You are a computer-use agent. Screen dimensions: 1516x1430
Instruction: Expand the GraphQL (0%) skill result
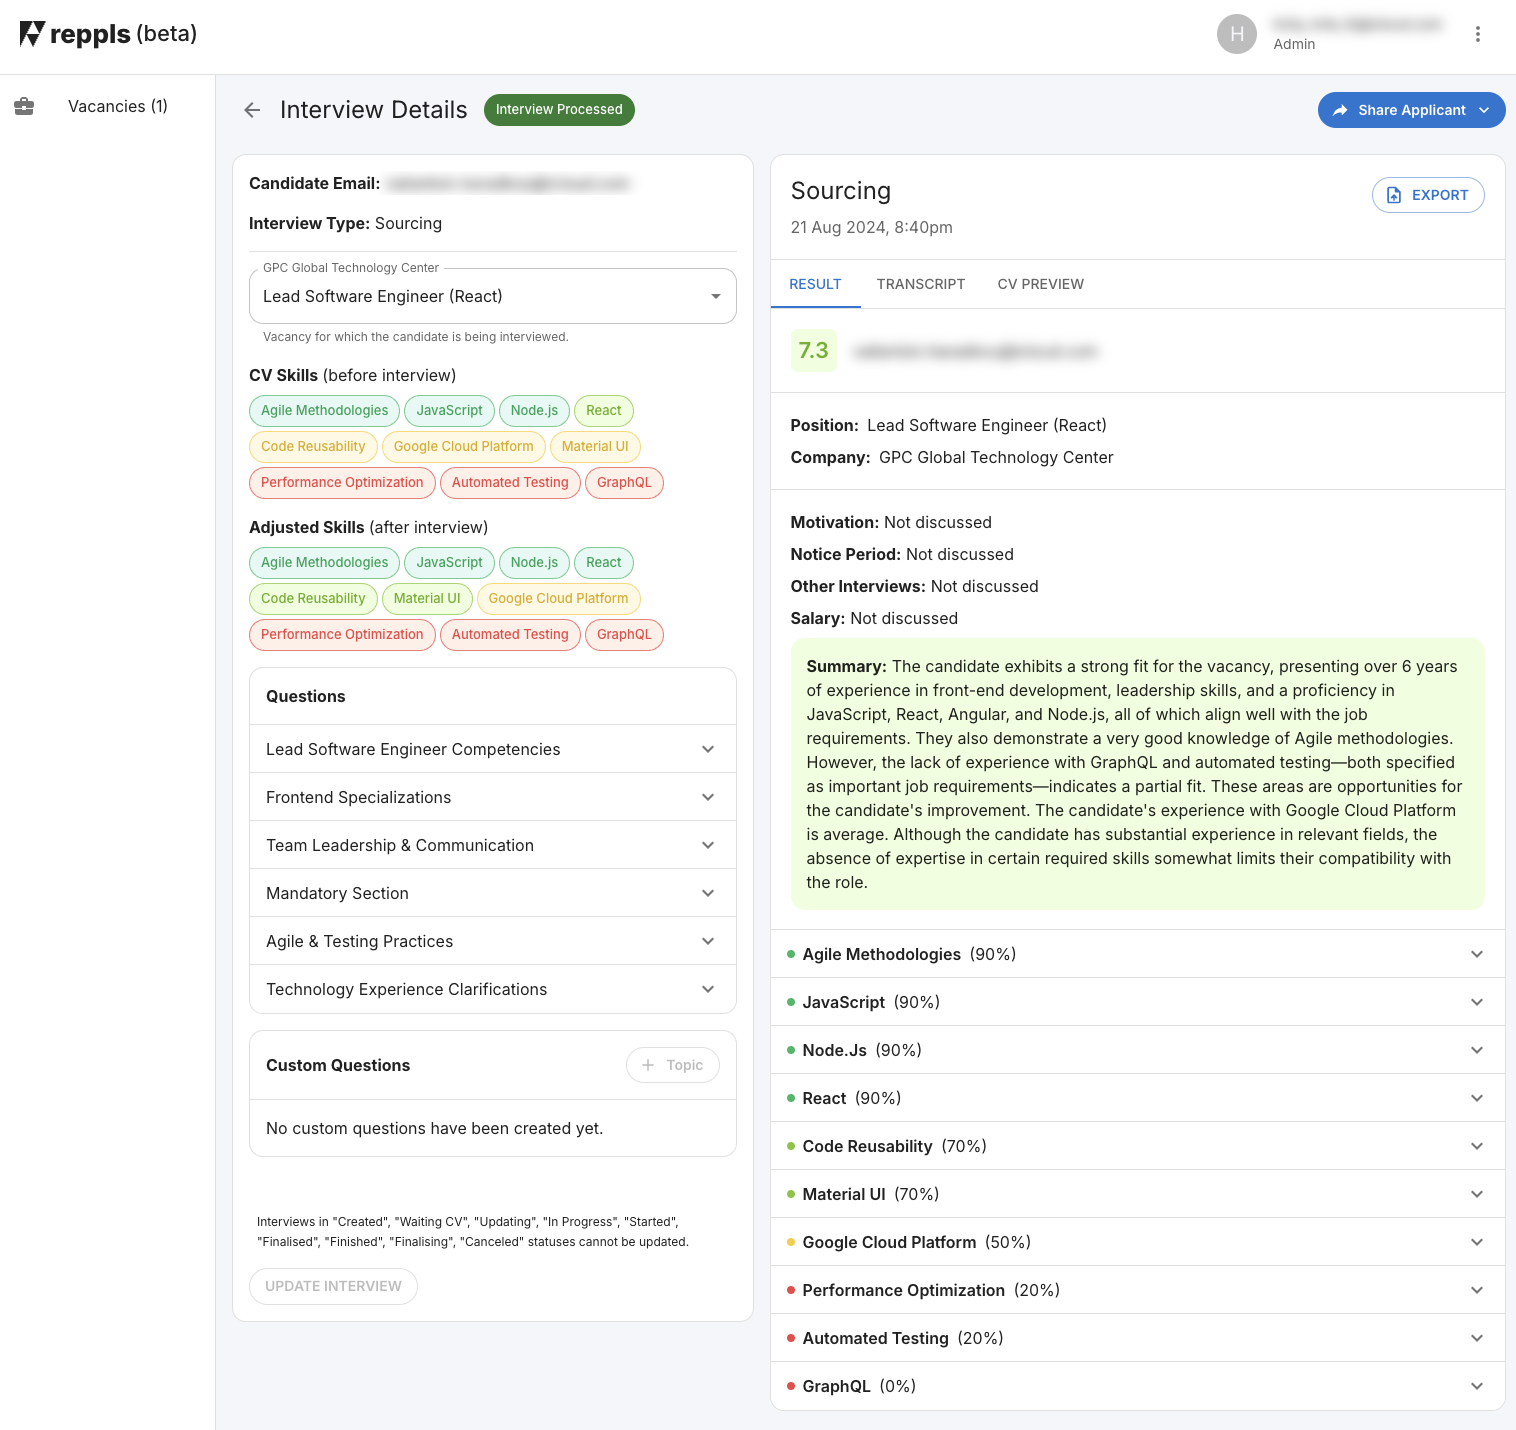click(x=1137, y=1386)
